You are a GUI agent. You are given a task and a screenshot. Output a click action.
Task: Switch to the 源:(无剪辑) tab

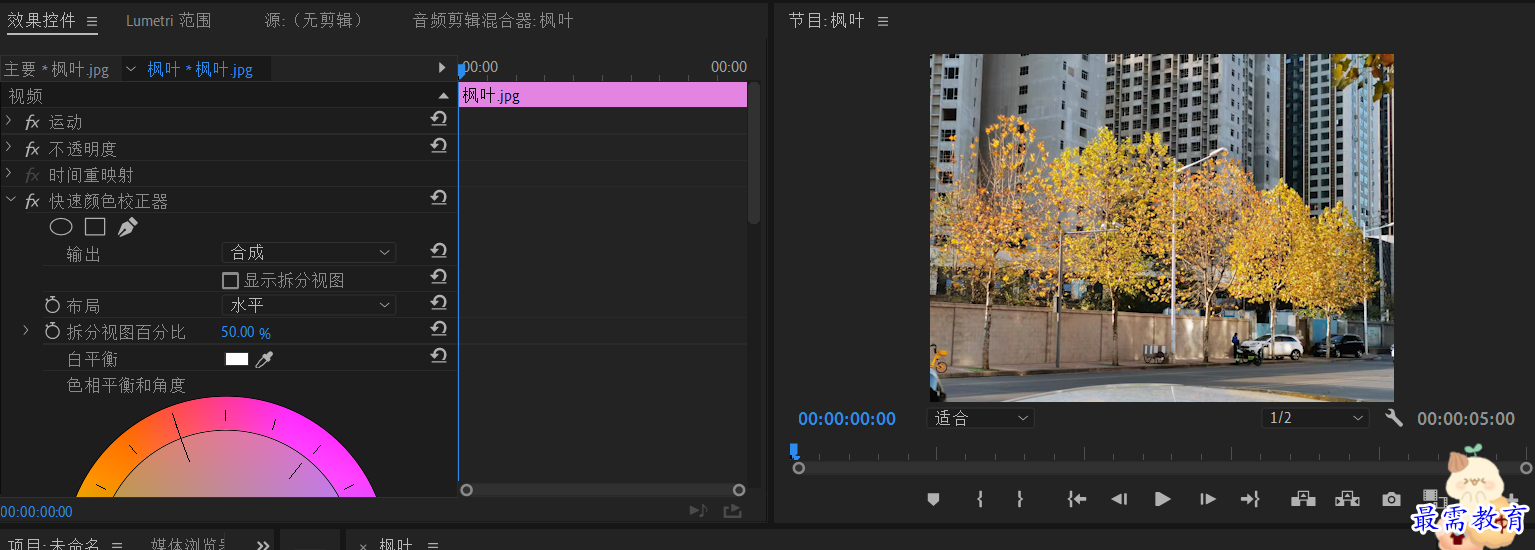pyautogui.click(x=313, y=20)
